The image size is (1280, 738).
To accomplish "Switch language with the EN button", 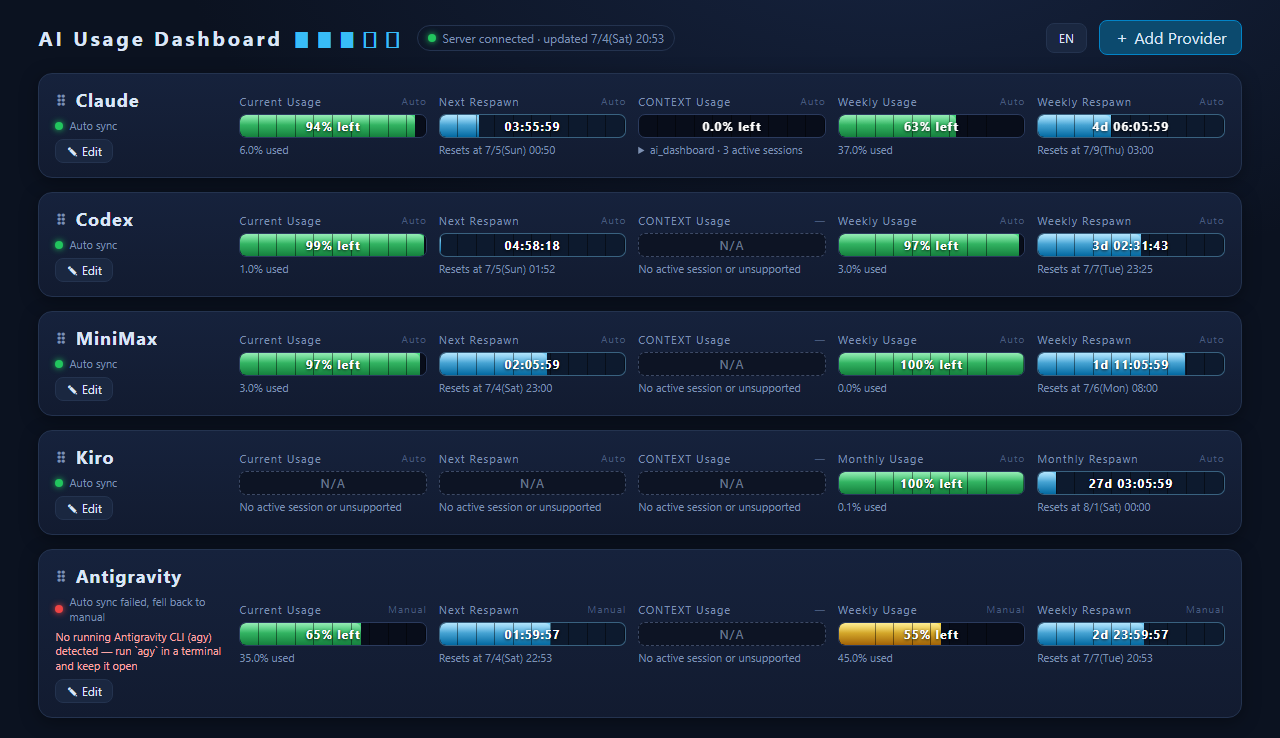I will 1066,38.
